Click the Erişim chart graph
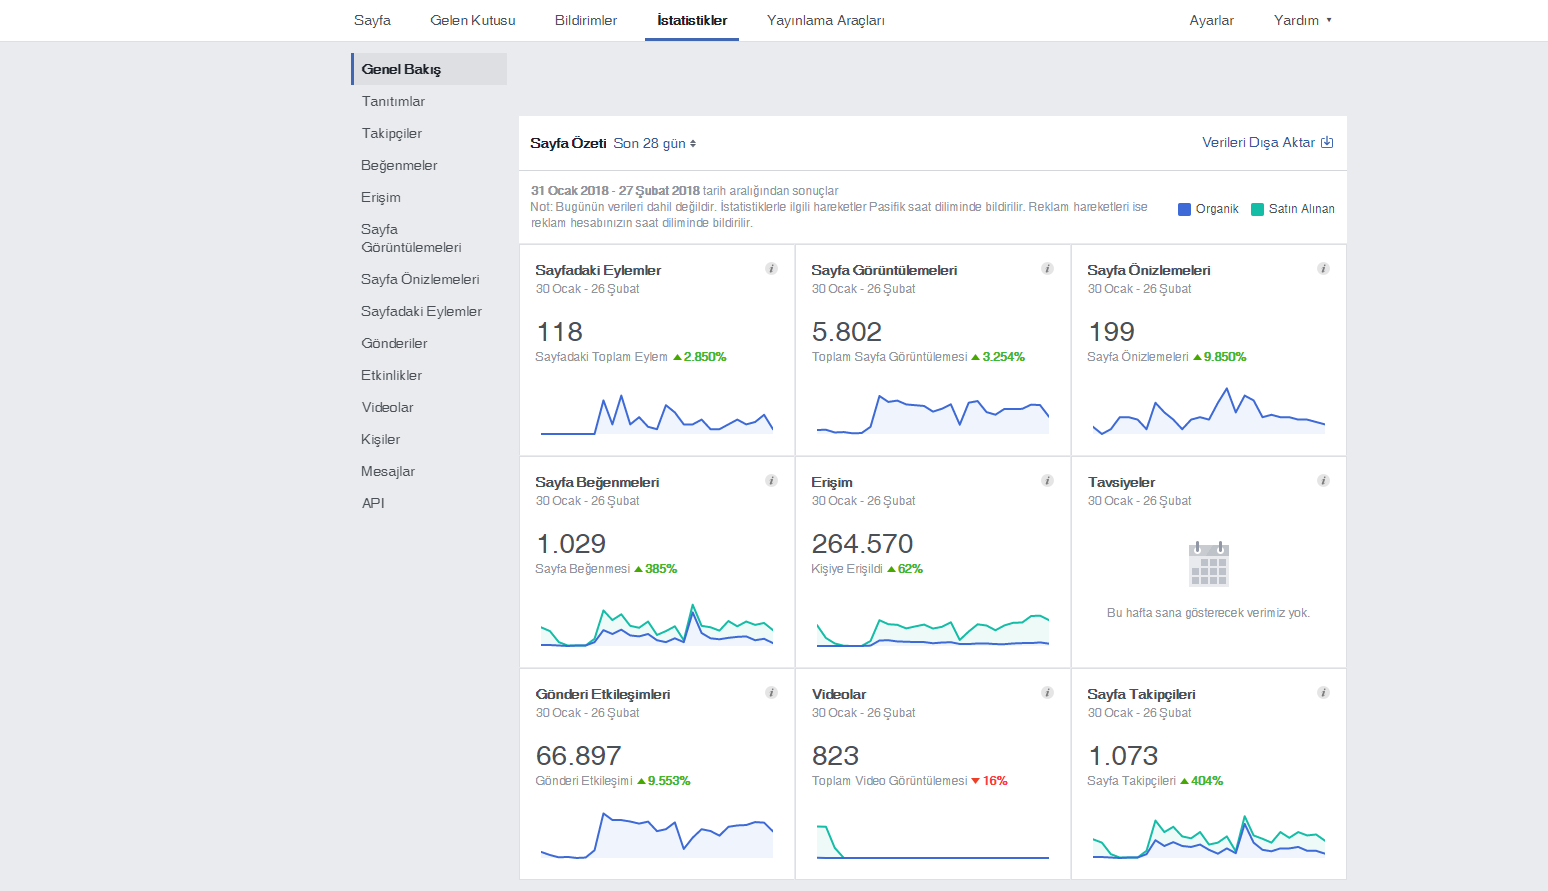Viewport: 1548px width, 891px height. coord(933,630)
